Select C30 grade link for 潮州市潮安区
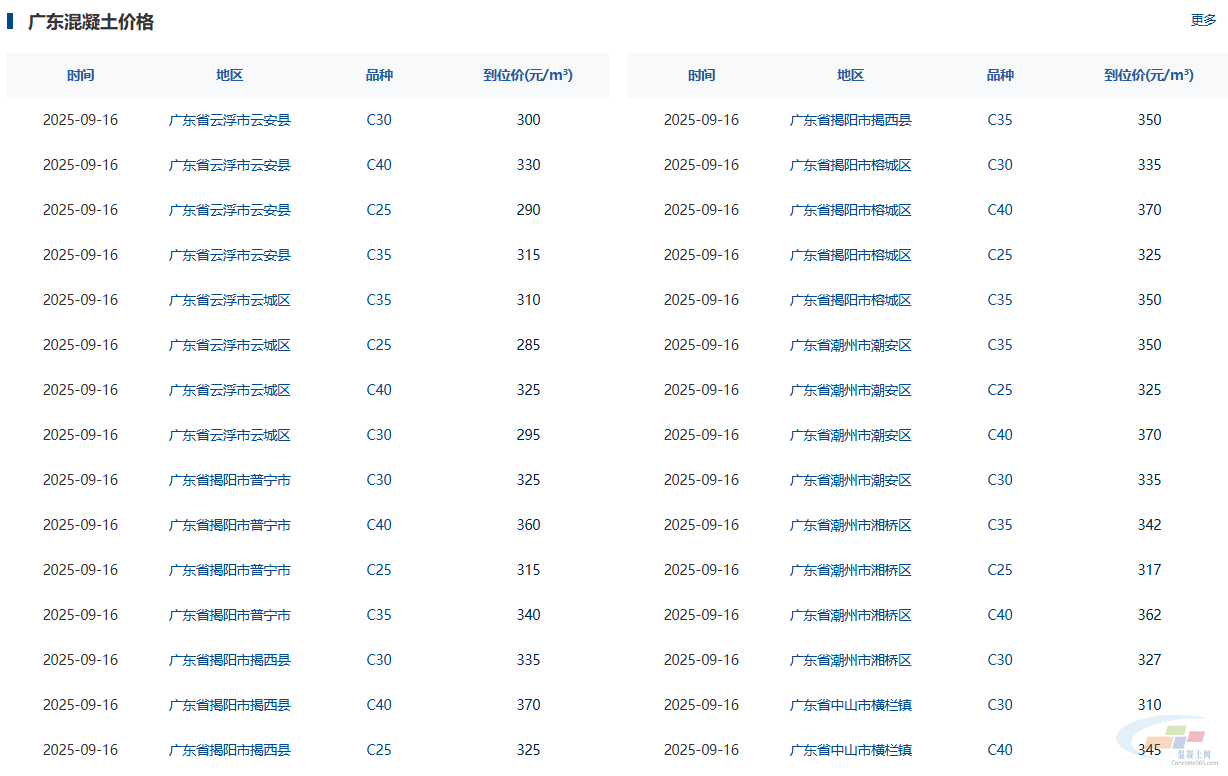This screenshot has height=776, width=1228. click(x=1000, y=480)
